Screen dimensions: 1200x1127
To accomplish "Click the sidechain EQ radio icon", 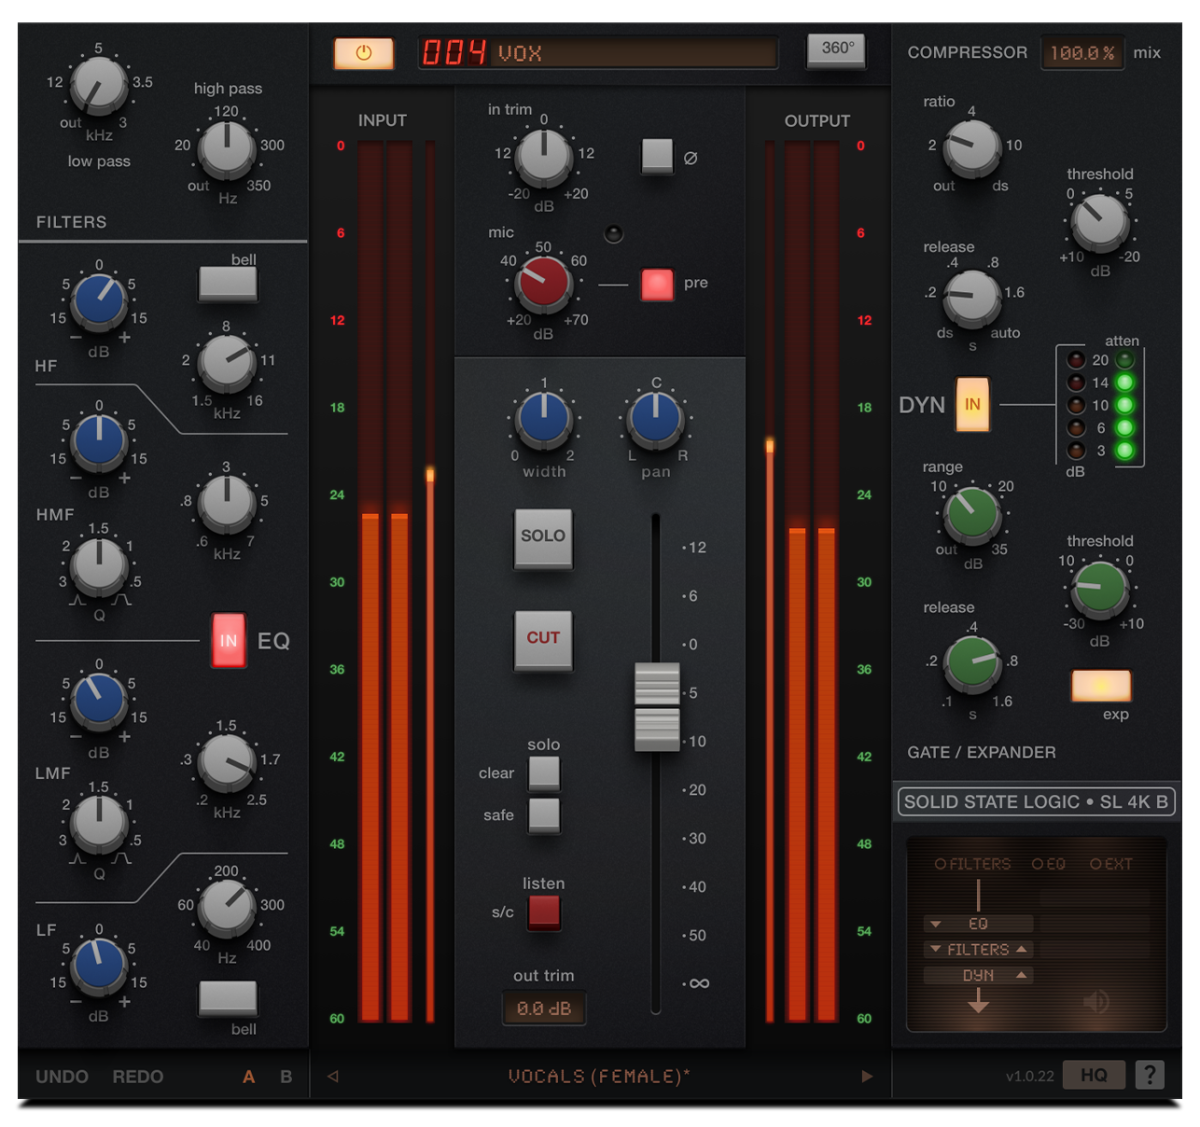I will (1036, 863).
